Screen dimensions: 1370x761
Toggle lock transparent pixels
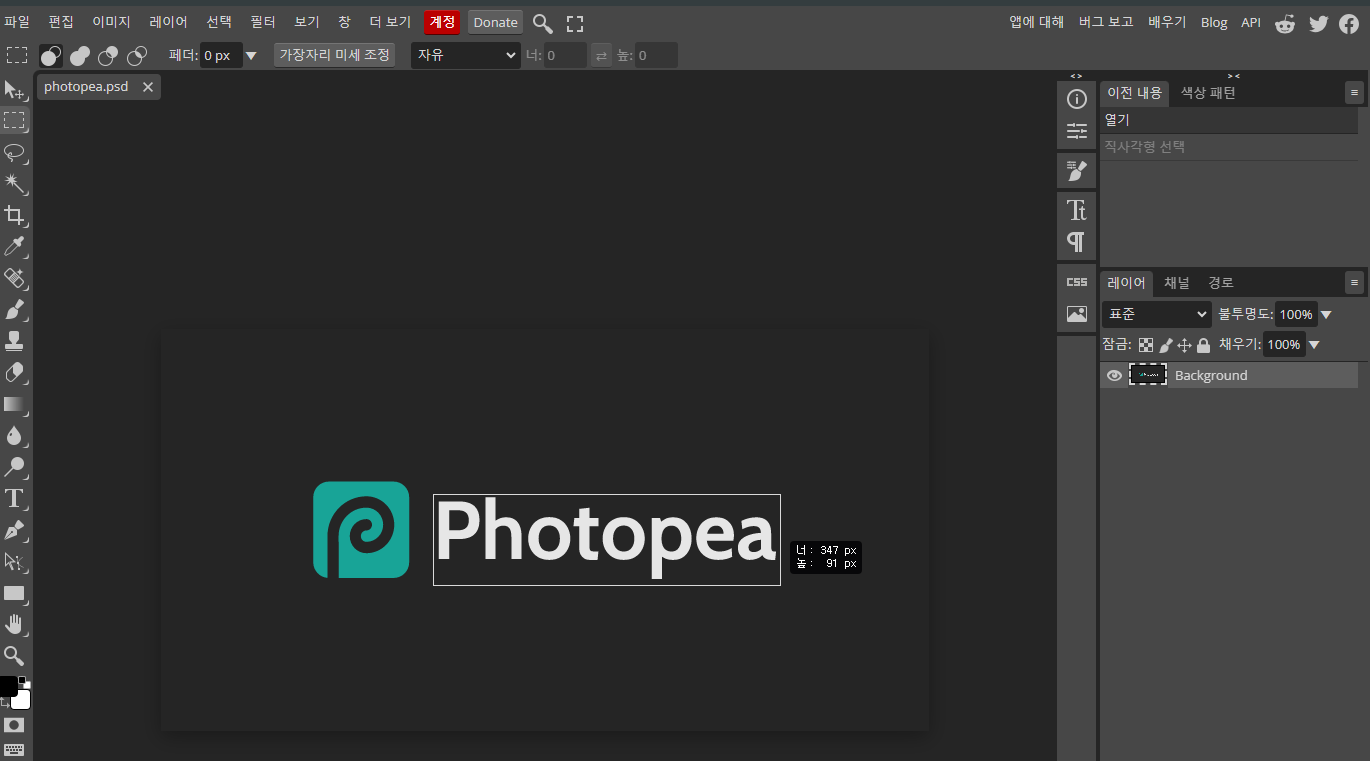click(1146, 345)
